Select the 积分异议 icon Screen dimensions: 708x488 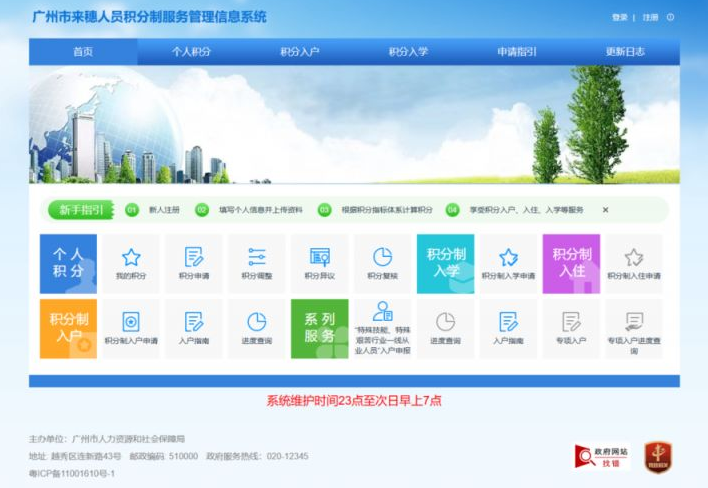pyautogui.click(x=320, y=258)
